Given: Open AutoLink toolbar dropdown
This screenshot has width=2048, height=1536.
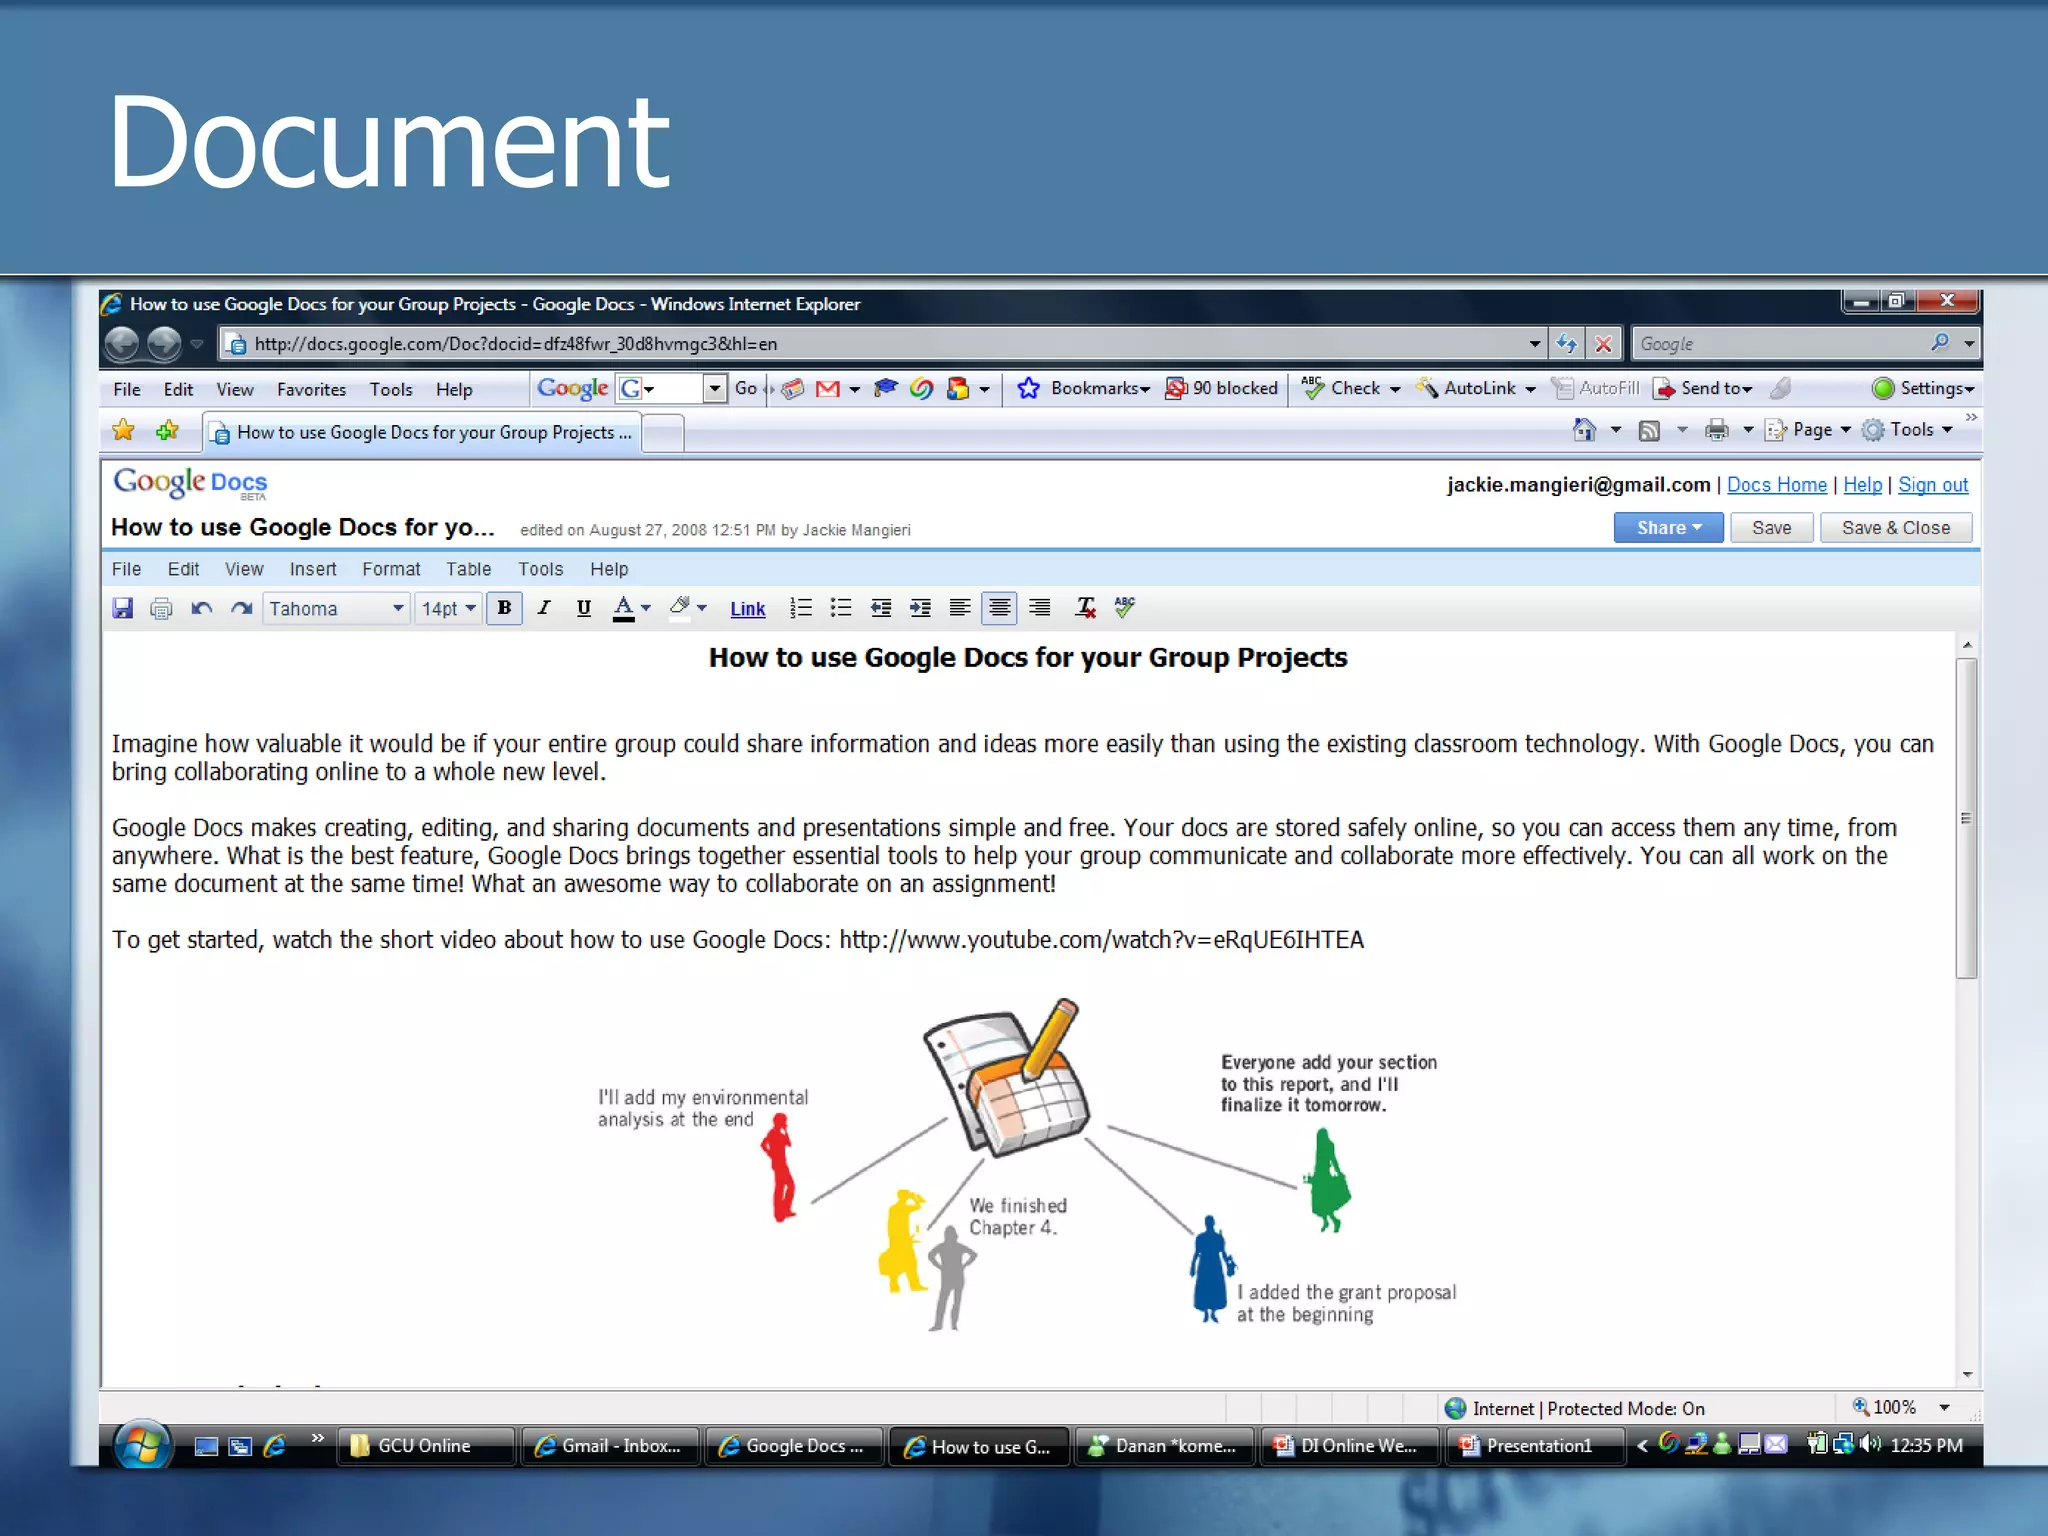Looking at the screenshot, I should [x=1475, y=388].
